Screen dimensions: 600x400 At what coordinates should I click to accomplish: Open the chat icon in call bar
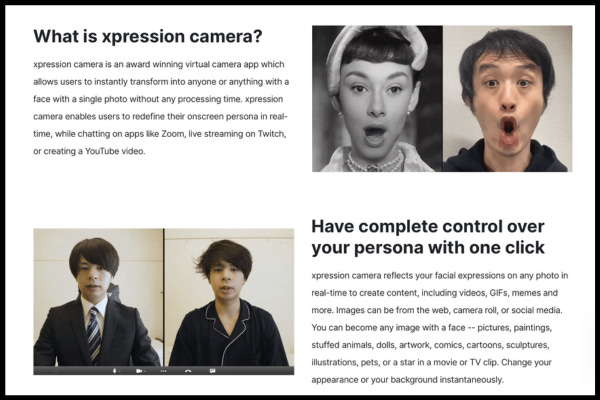coord(213,371)
